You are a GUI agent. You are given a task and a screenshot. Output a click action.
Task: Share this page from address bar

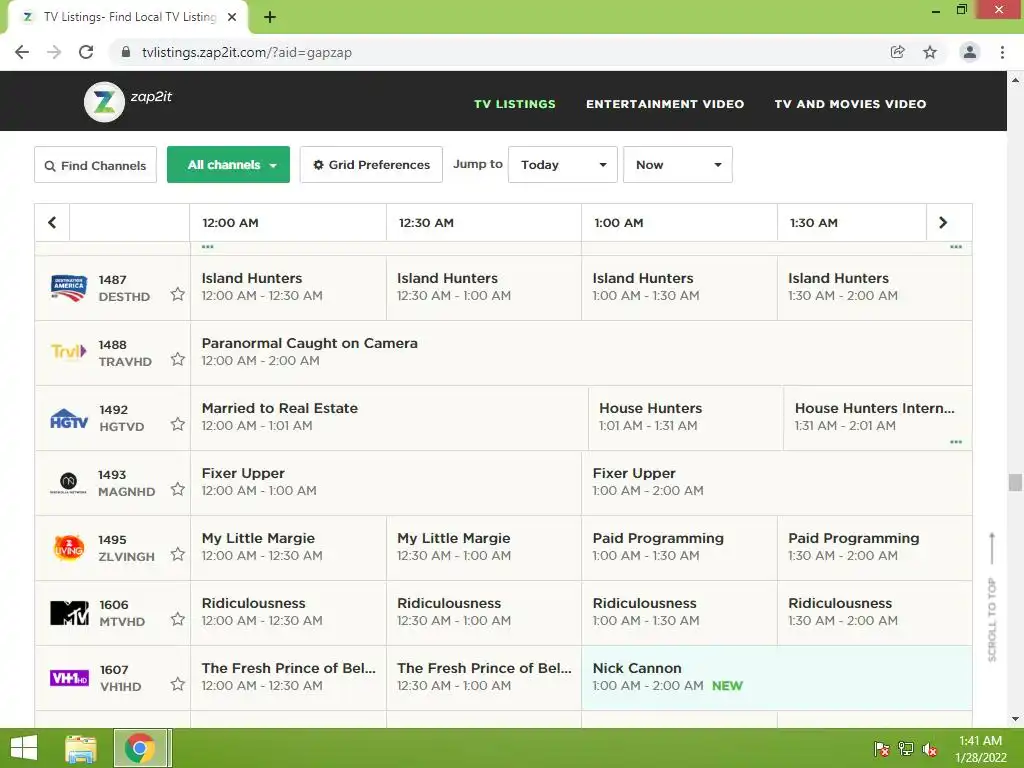pos(898,52)
